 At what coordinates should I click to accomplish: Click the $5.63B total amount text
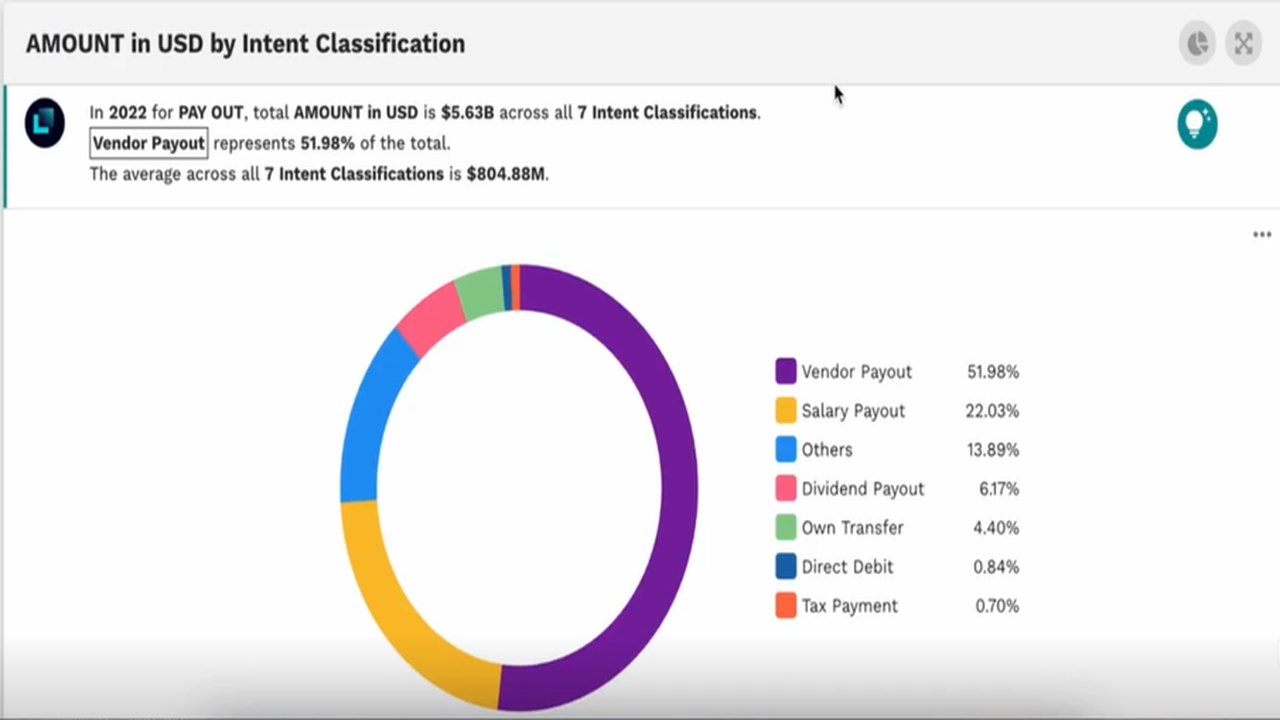click(x=467, y=113)
